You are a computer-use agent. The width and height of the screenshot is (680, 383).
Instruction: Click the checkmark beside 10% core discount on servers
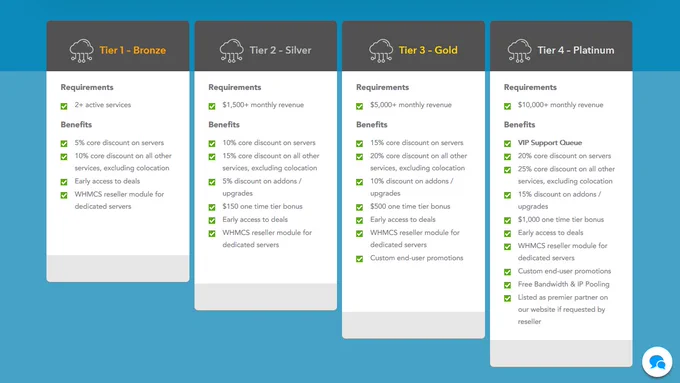point(212,143)
